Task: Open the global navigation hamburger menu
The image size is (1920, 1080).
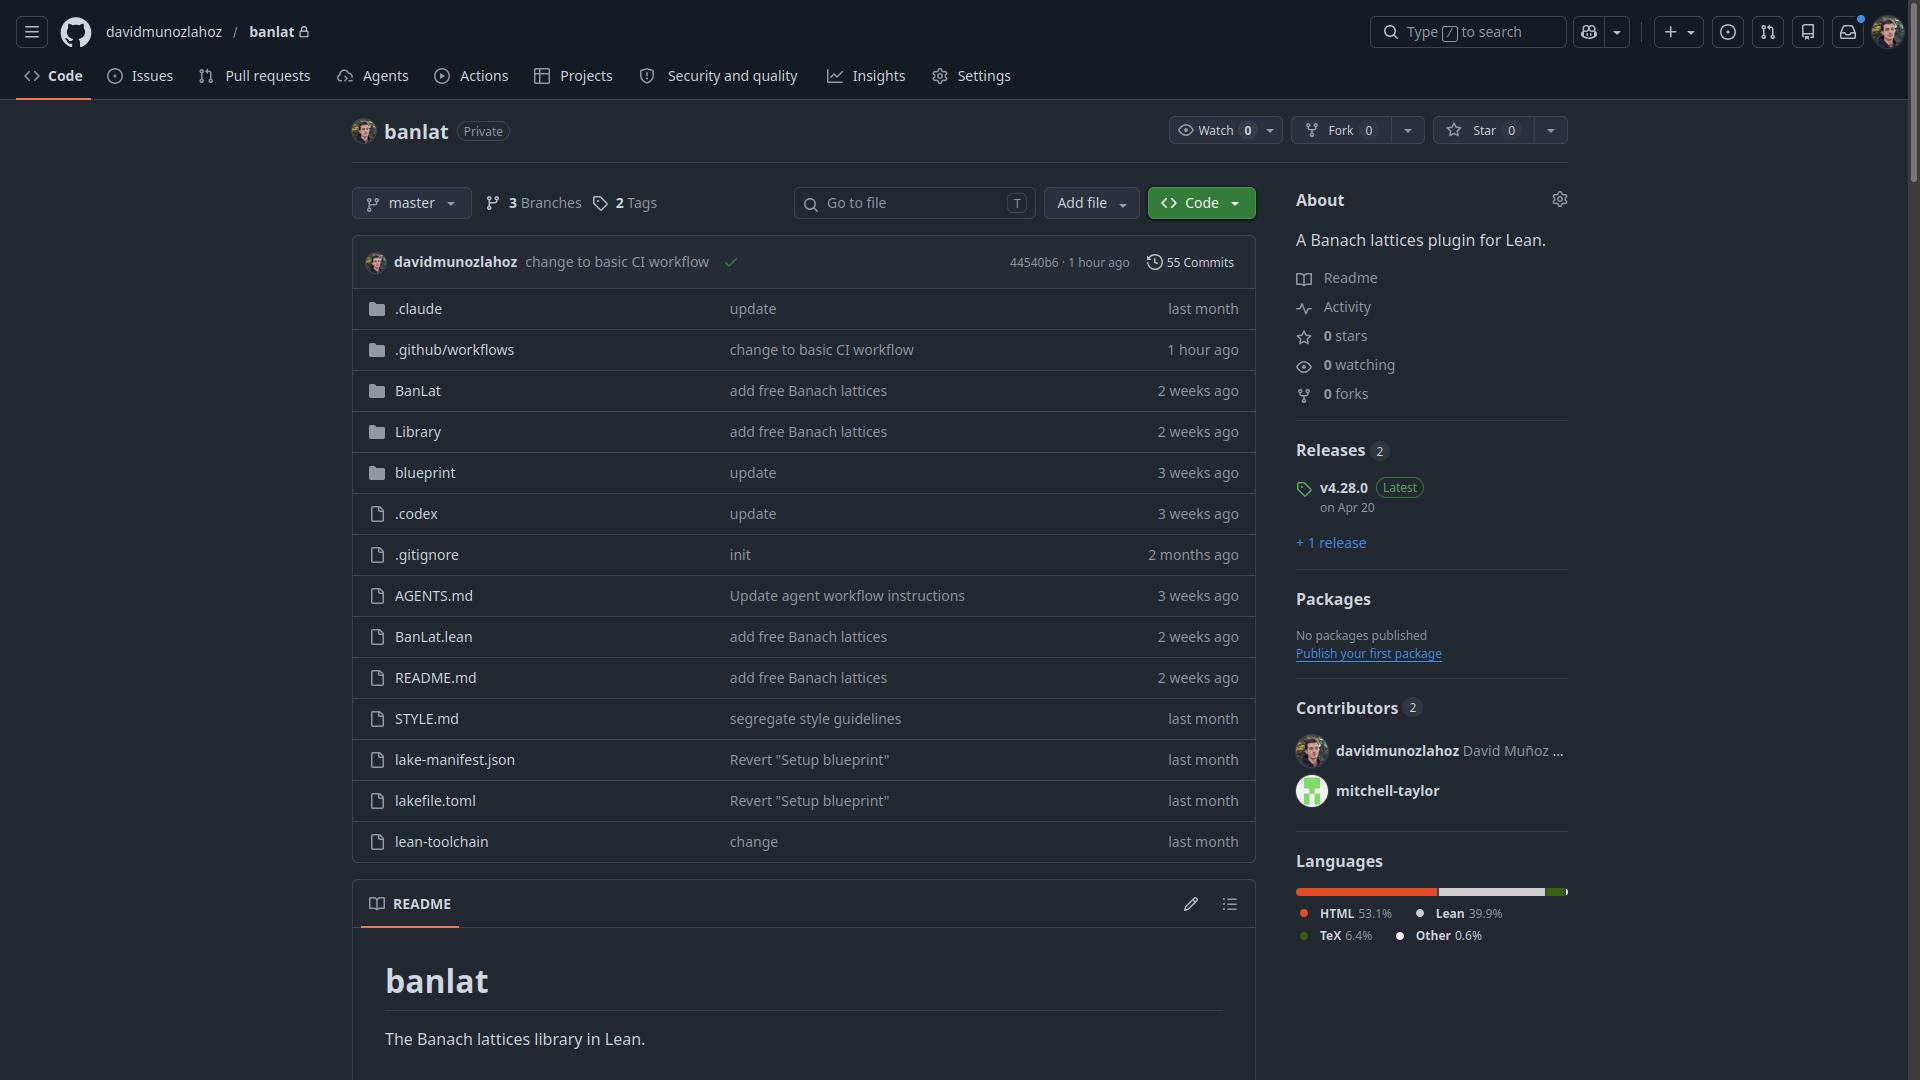Action: click(x=32, y=32)
